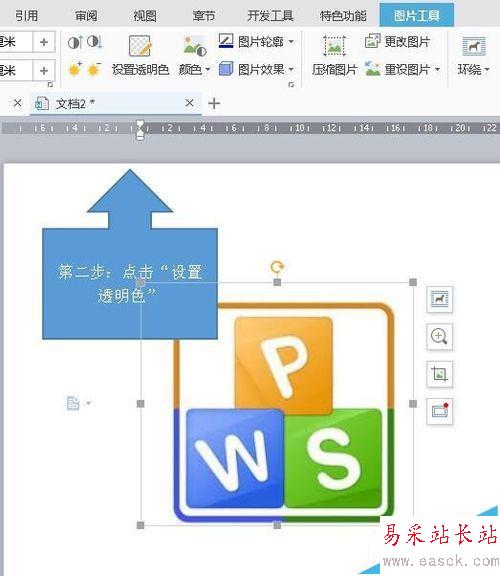Switch to the 开发工具 tab
500x576 pixels.
(x=270, y=15)
